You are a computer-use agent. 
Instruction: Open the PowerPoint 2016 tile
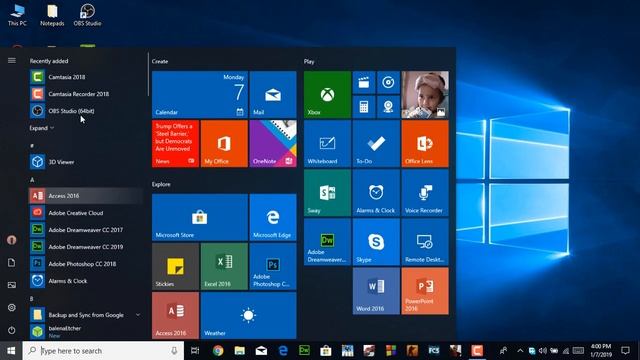coord(425,291)
